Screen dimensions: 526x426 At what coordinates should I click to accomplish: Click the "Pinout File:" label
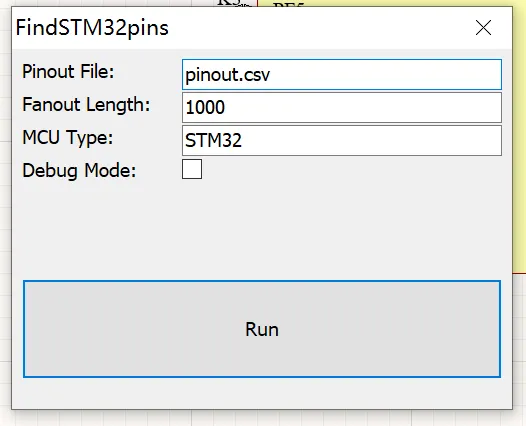pos(68,71)
